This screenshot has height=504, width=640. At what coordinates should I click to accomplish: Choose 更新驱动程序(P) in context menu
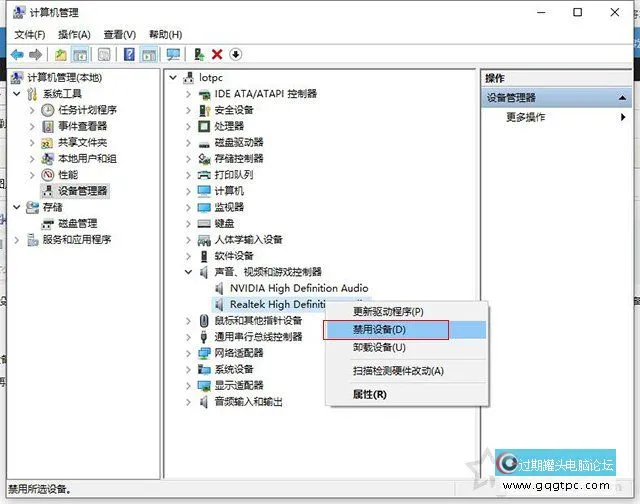pyautogui.click(x=407, y=312)
